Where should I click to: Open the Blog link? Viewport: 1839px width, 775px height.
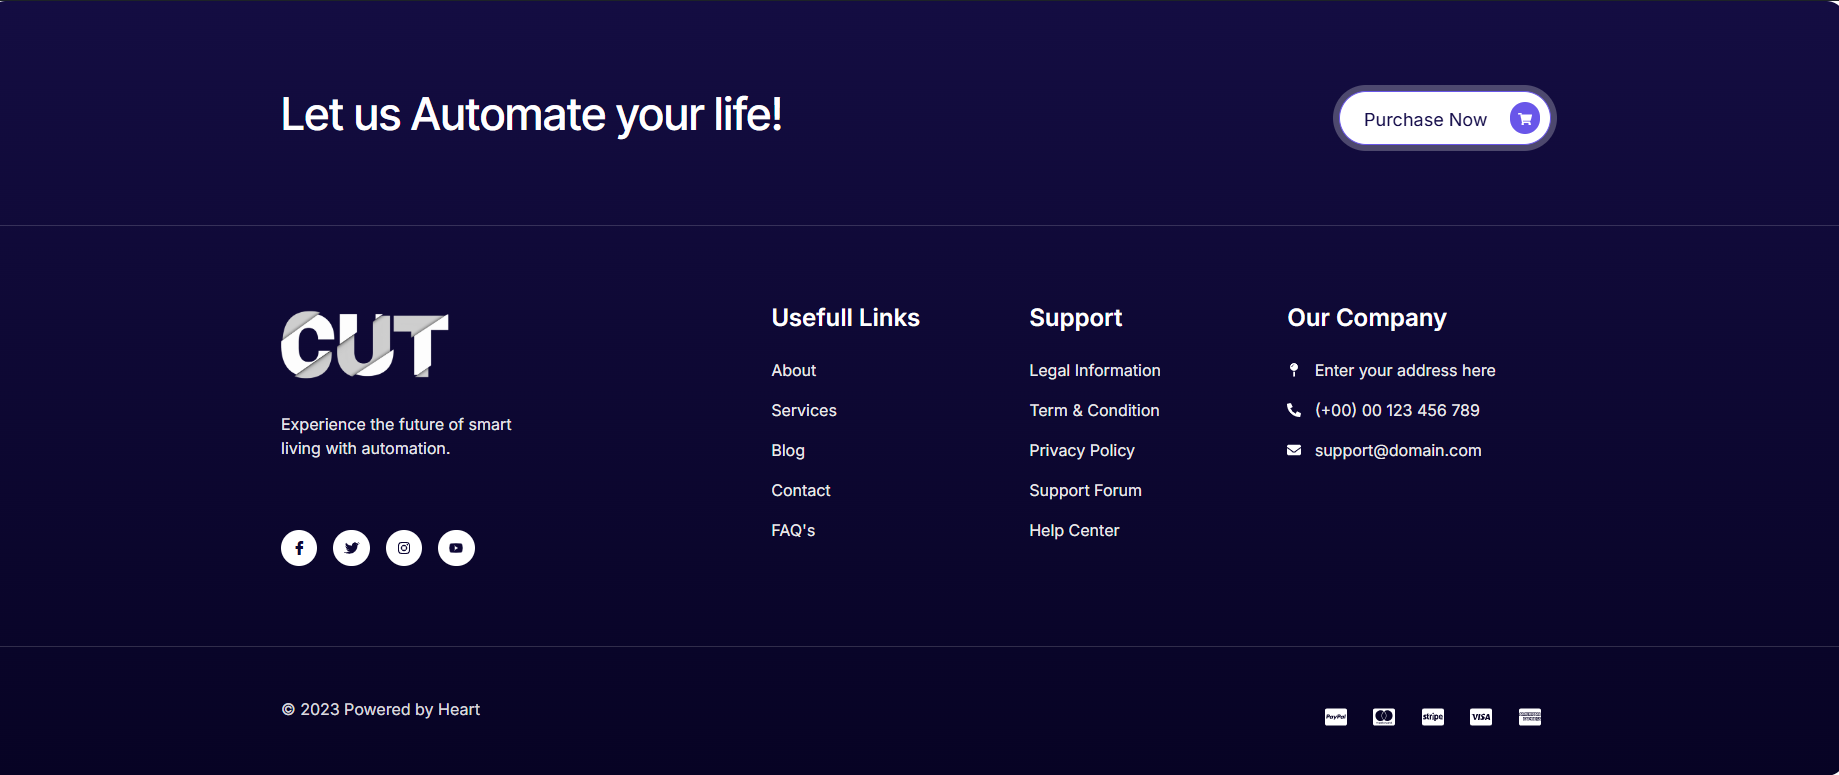tap(788, 451)
